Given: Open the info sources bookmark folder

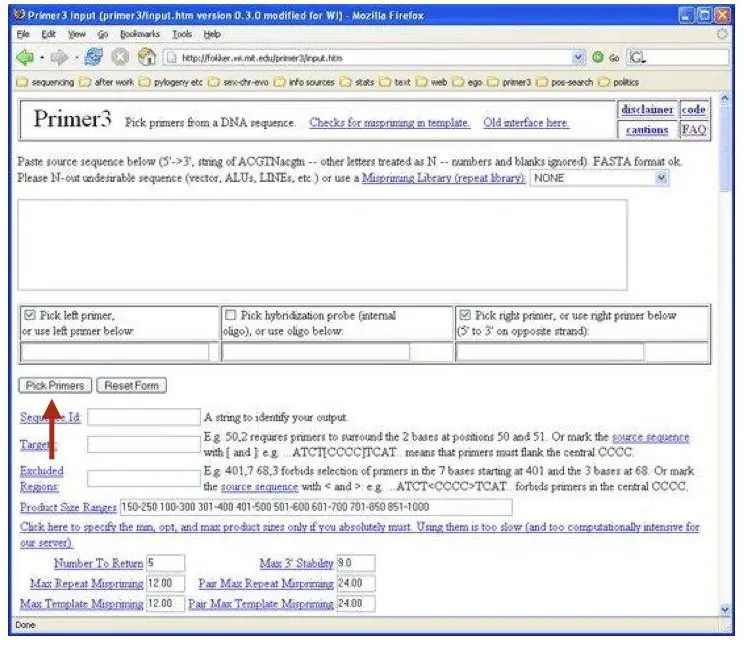Looking at the screenshot, I should coord(304,82).
